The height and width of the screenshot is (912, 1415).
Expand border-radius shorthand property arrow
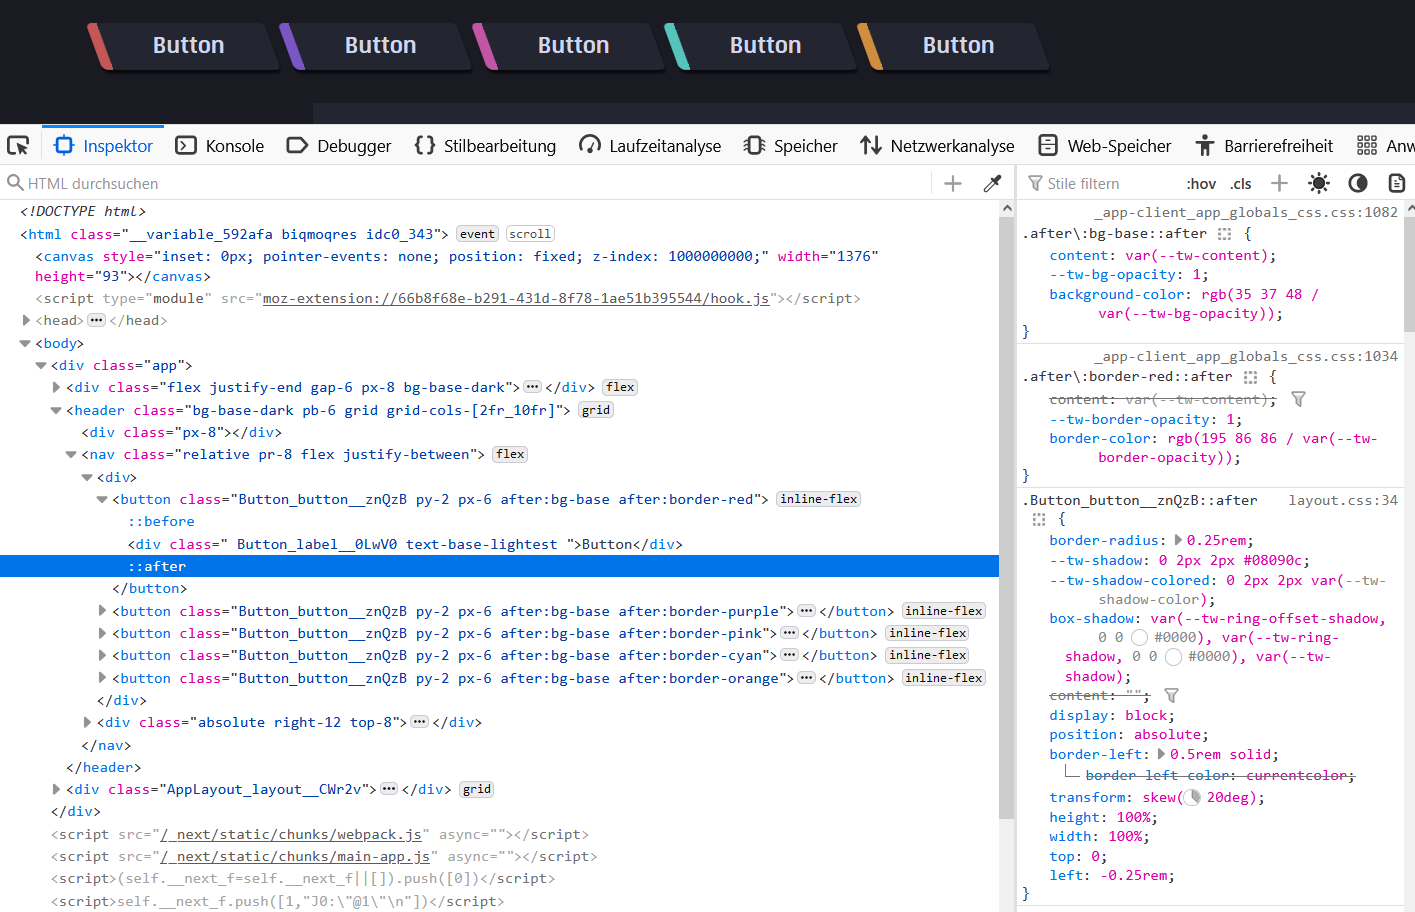[1178, 540]
